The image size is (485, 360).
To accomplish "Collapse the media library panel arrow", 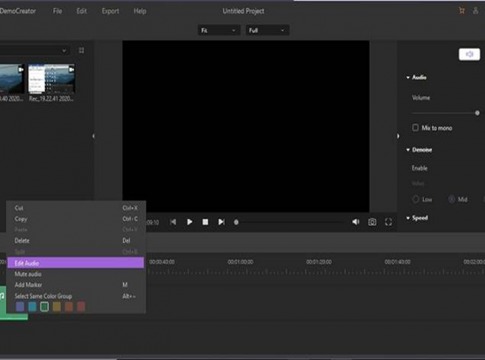I will (93, 136).
